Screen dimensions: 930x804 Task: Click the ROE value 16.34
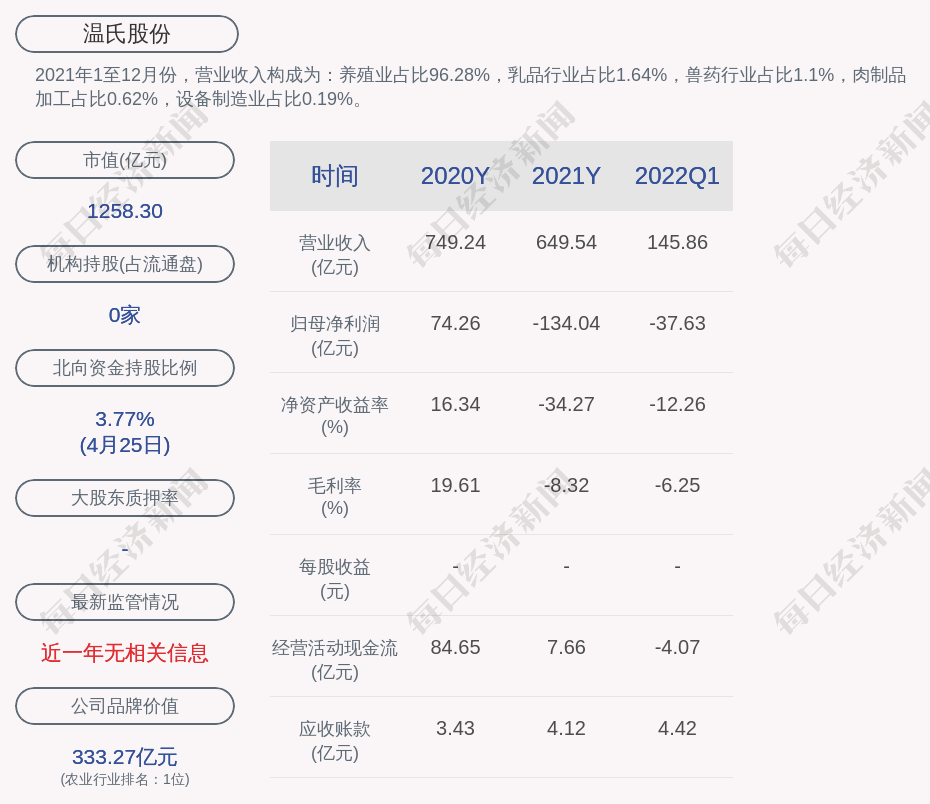click(x=455, y=404)
